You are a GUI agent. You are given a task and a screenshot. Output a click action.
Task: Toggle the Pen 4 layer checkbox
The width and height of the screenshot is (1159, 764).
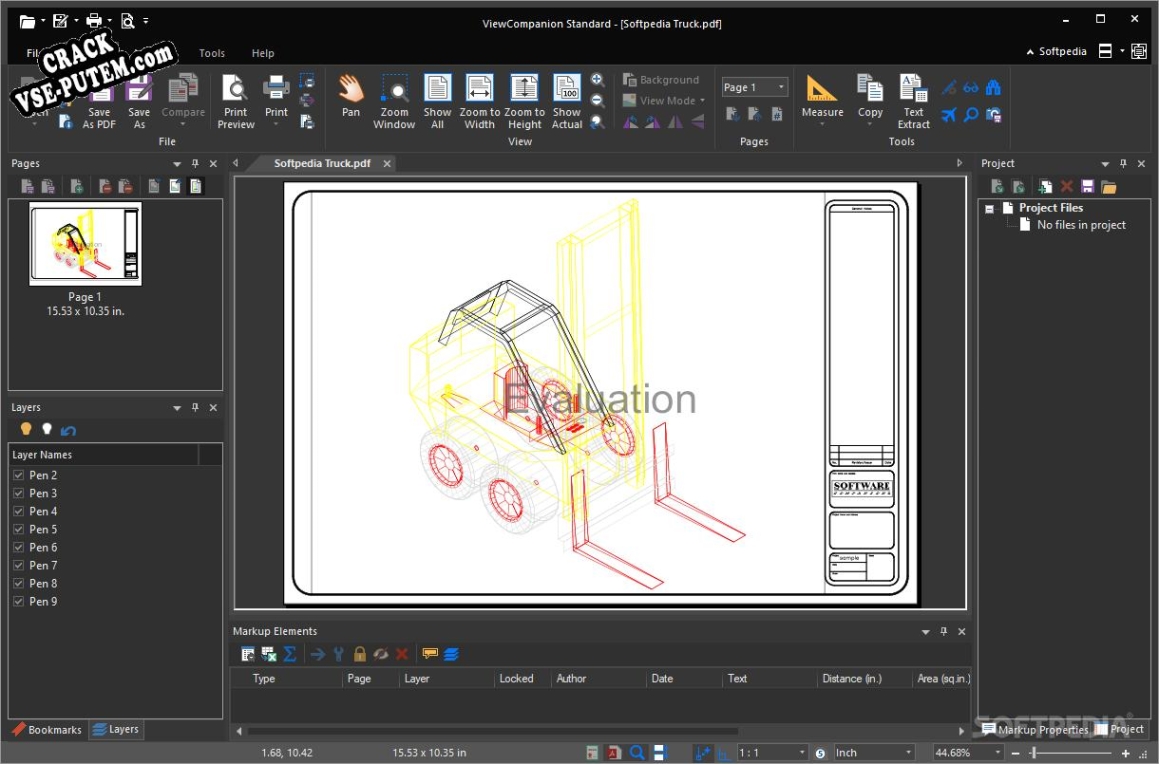[18, 511]
